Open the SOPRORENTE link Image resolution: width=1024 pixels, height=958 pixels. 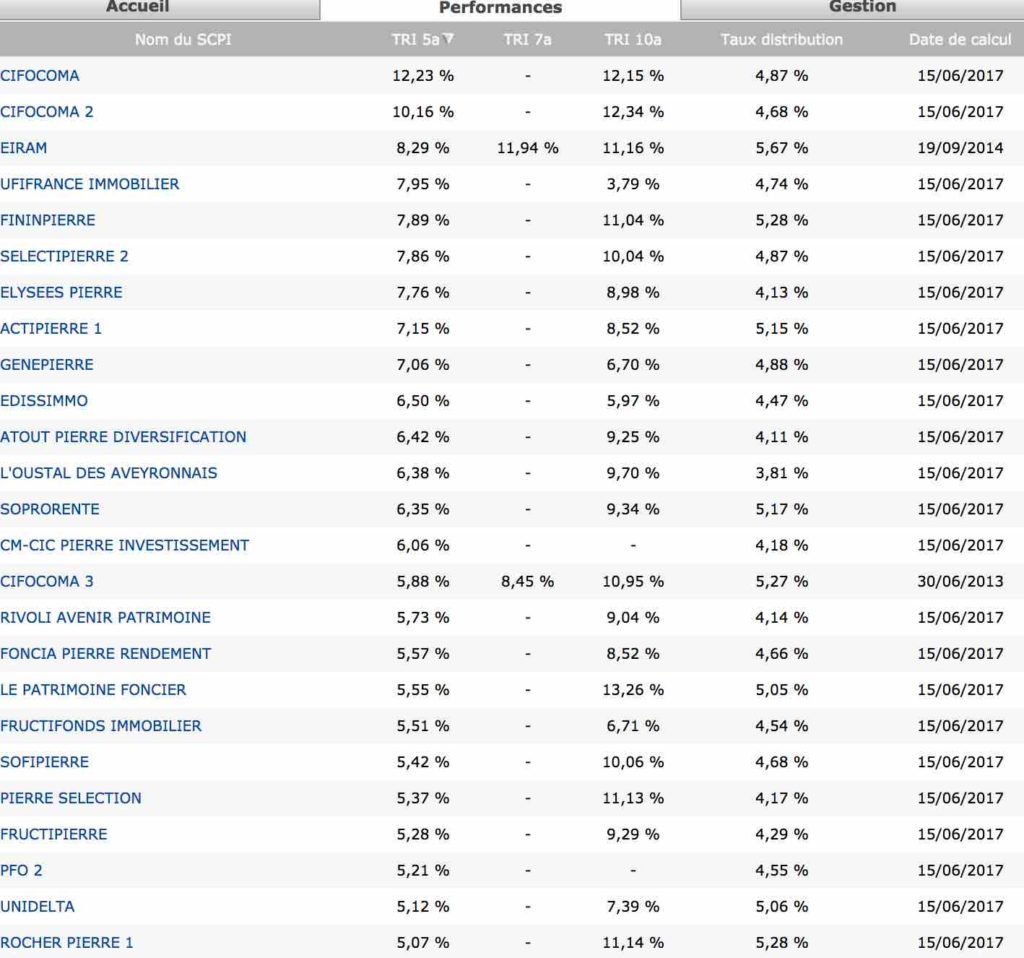50,509
